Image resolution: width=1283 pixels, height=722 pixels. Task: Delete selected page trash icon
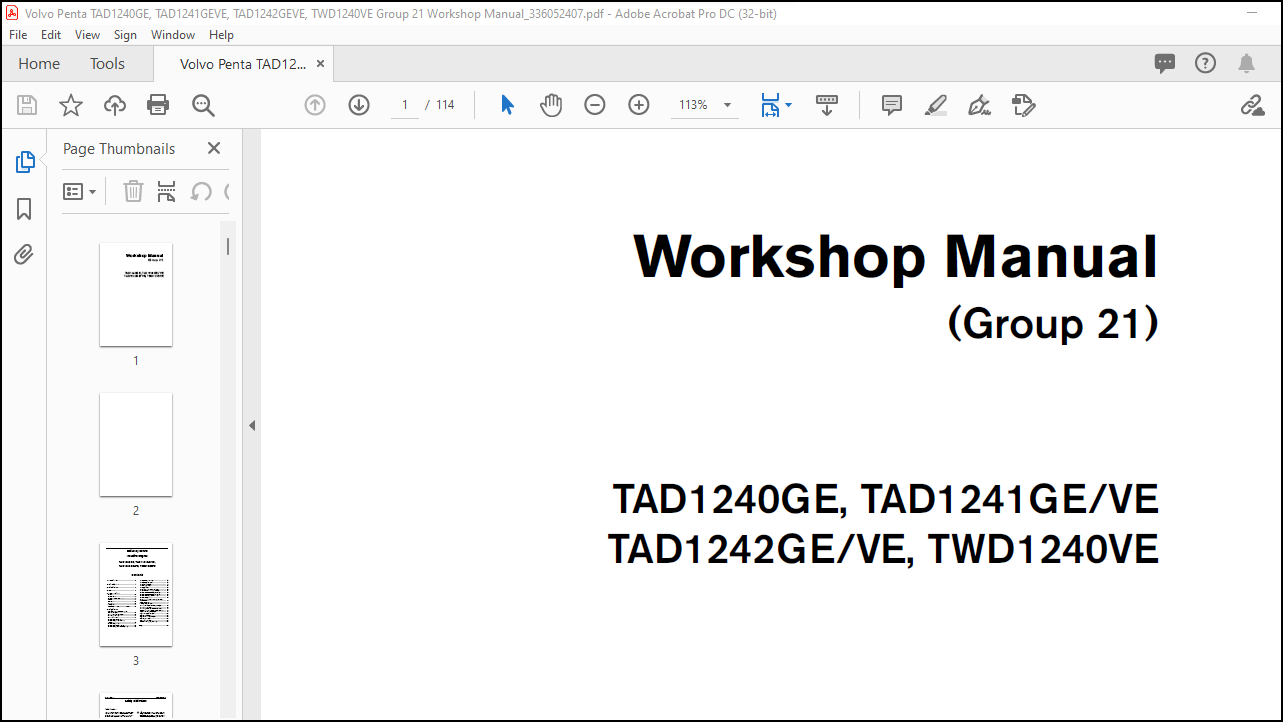[x=133, y=191]
